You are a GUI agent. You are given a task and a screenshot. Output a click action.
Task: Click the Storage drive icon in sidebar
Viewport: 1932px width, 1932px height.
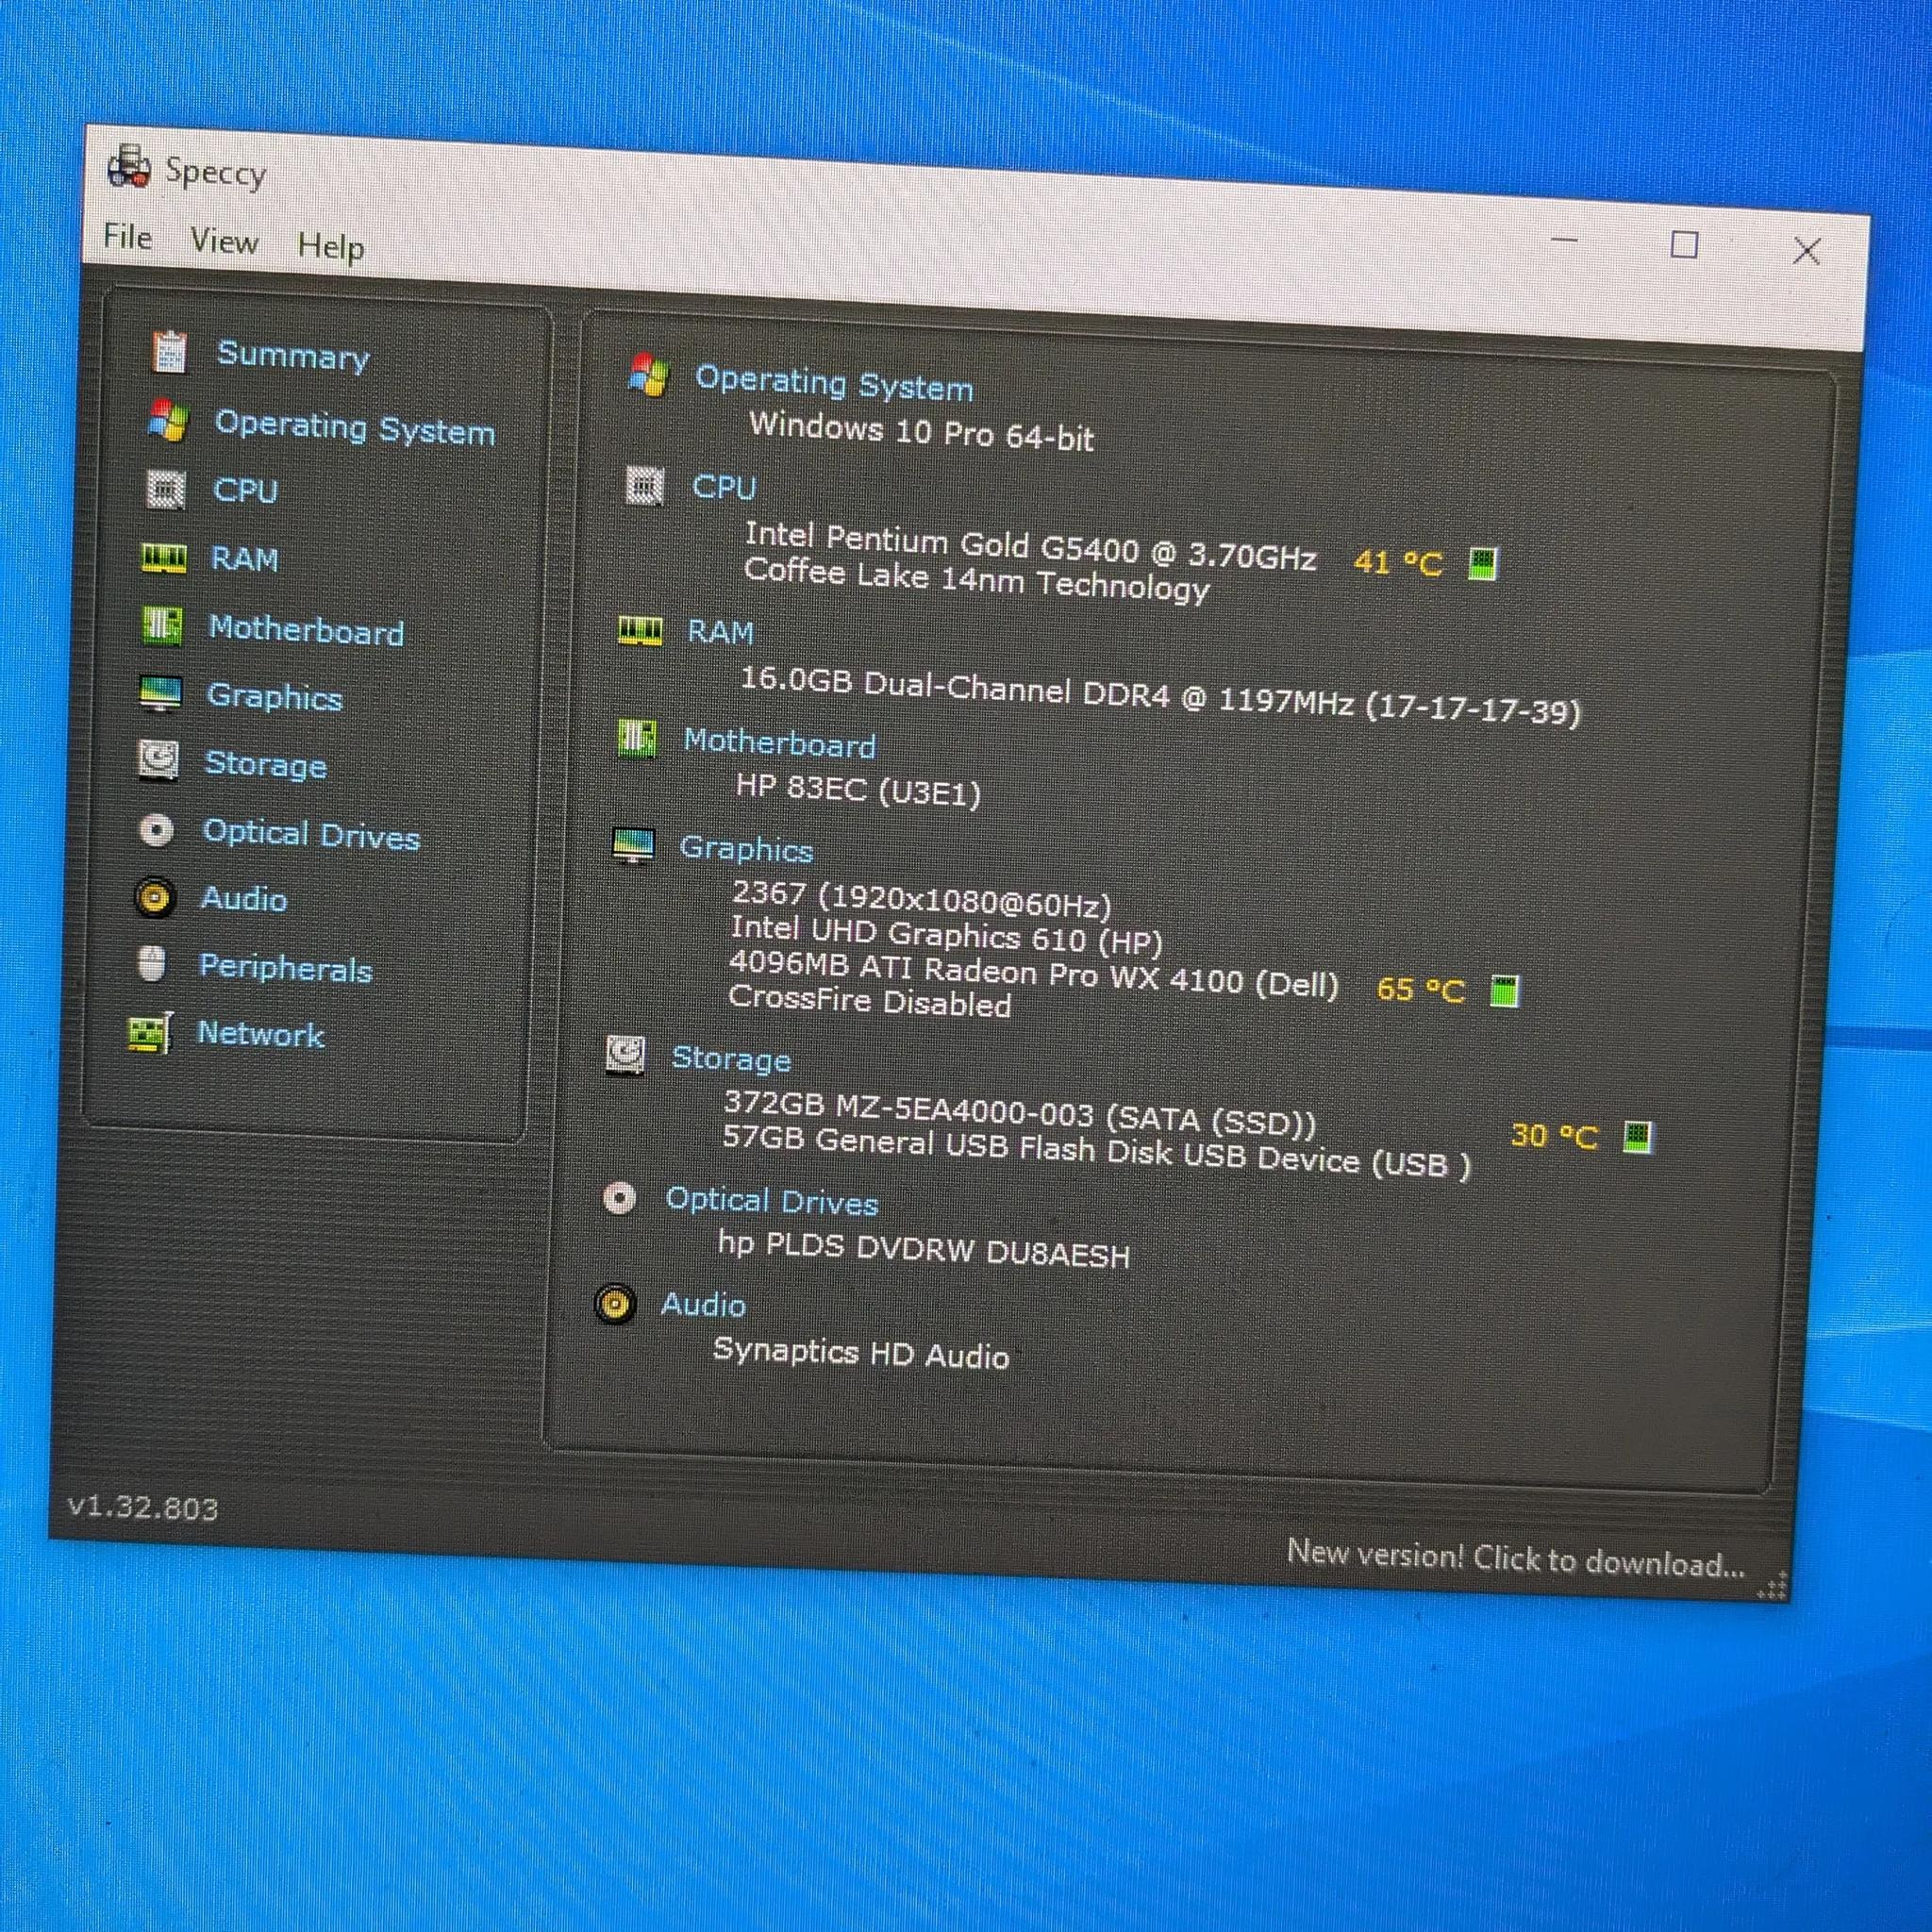pyautogui.click(x=158, y=760)
